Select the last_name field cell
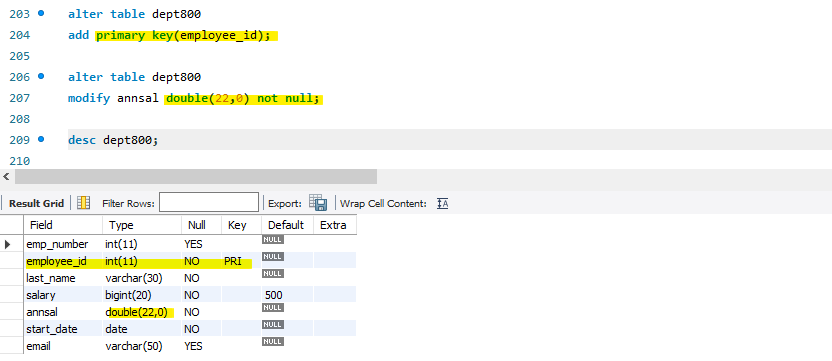Image resolution: width=832 pixels, height=361 pixels. tap(63, 278)
